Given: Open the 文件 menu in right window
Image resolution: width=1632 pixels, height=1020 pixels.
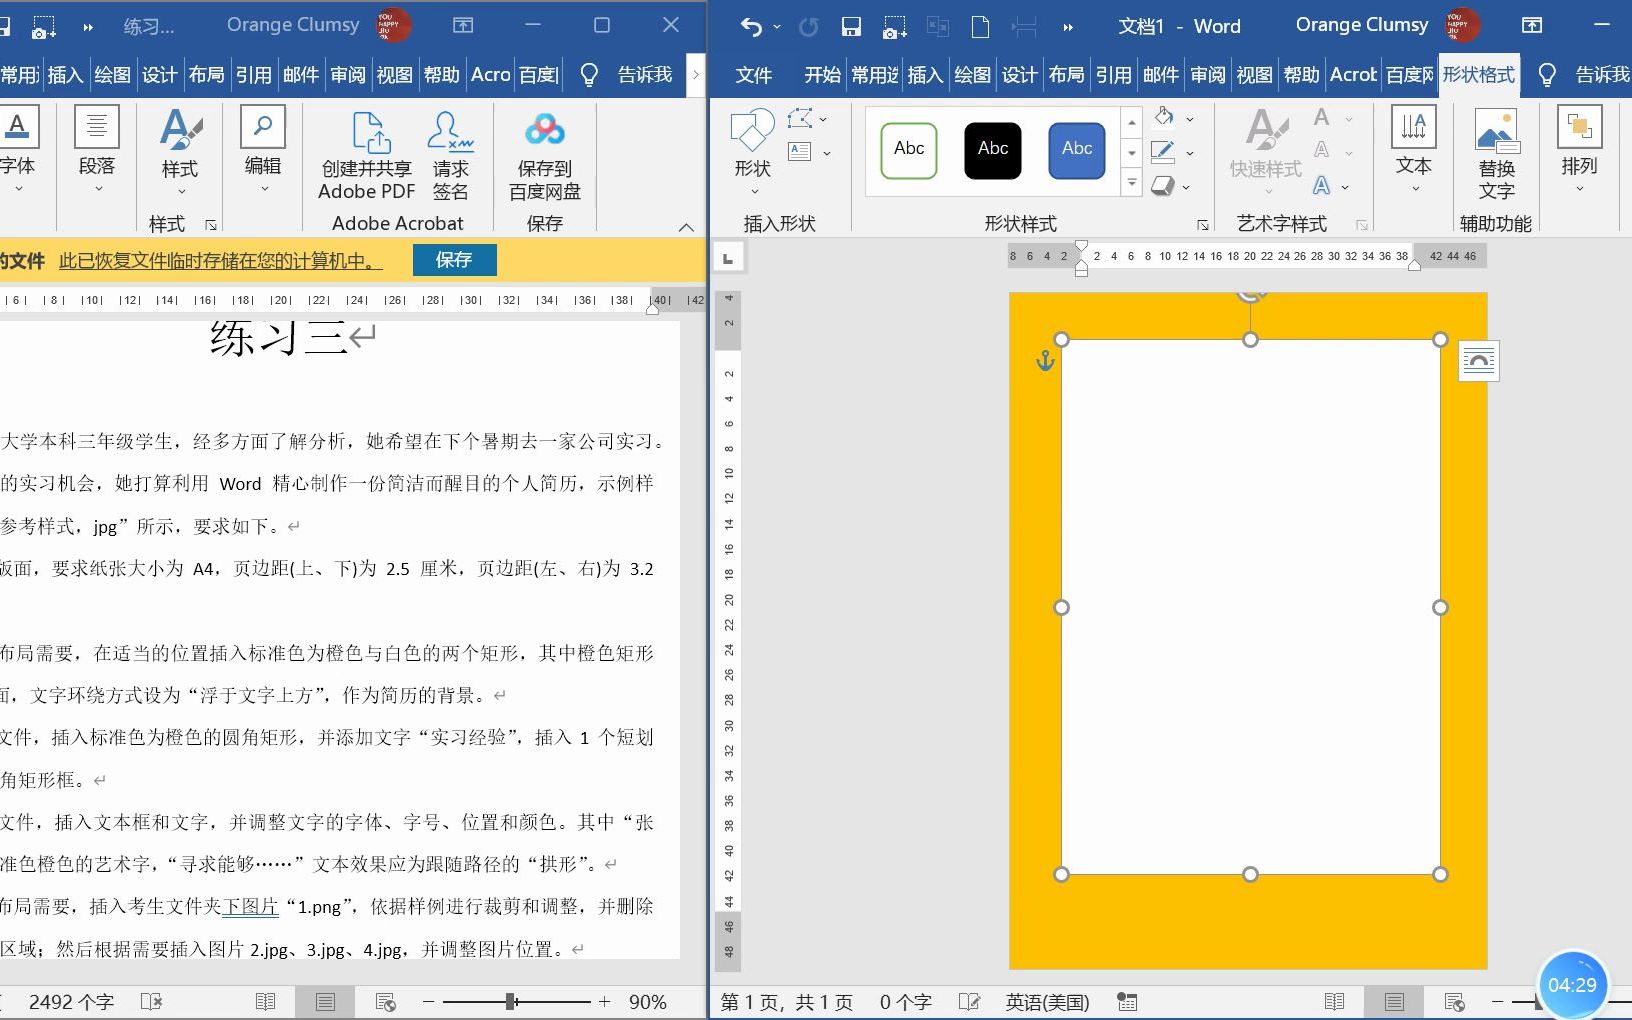Looking at the screenshot, I should coord(753,74).
